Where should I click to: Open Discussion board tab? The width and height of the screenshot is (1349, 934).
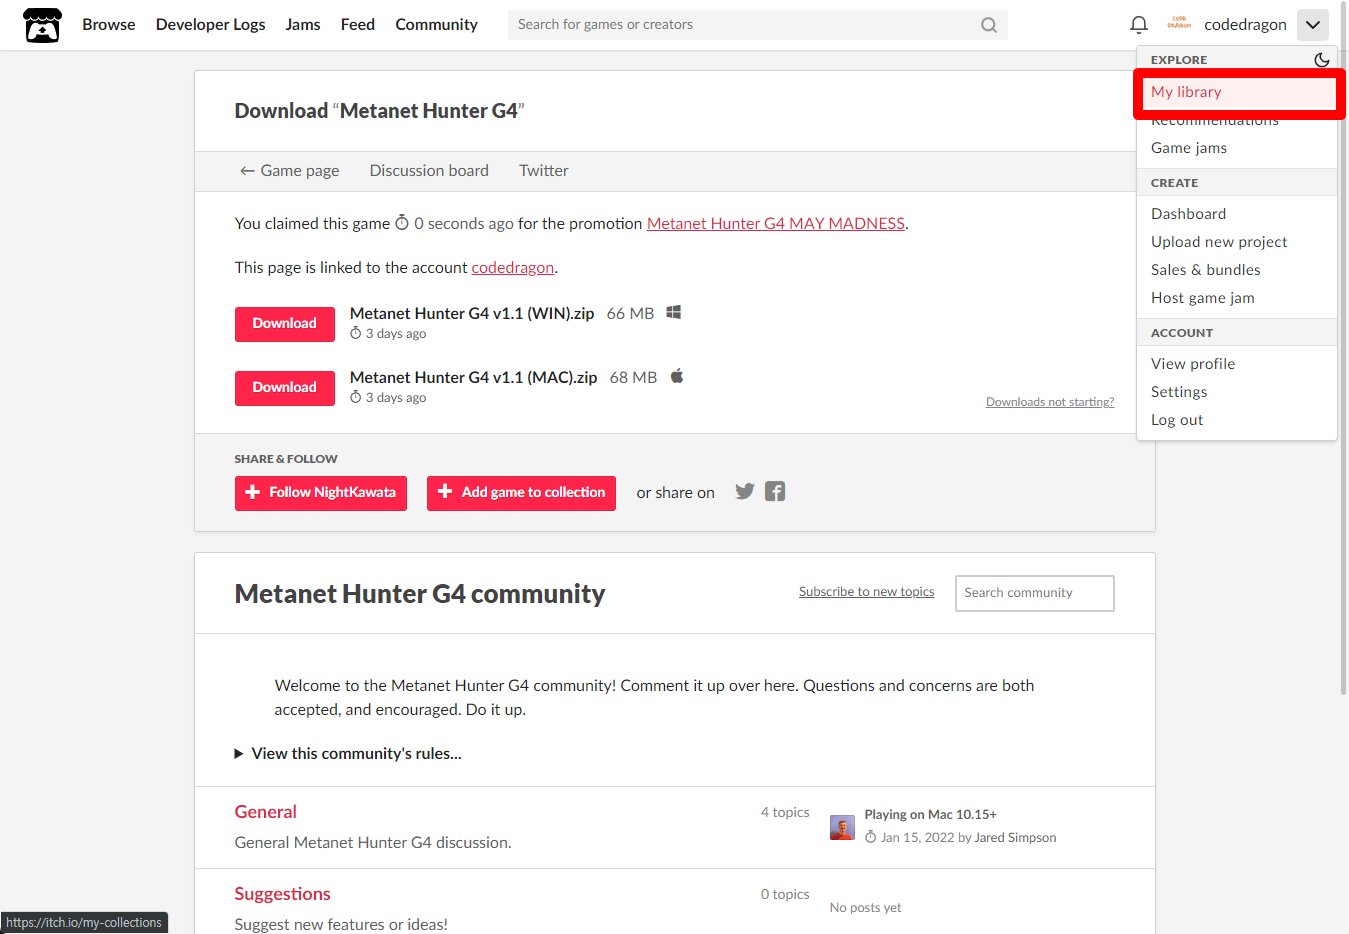point(429,171)
